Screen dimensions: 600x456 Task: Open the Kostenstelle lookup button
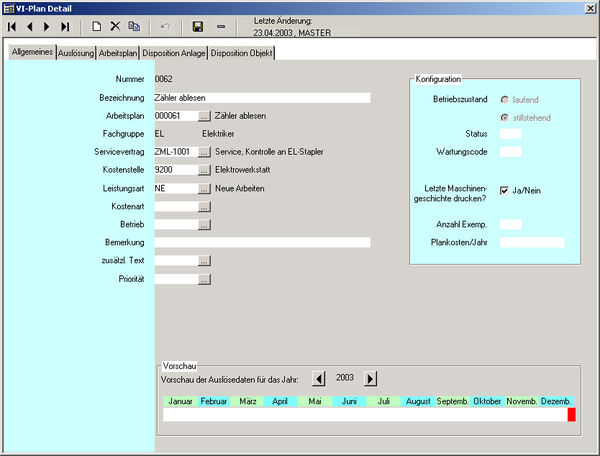click(204, 170)
